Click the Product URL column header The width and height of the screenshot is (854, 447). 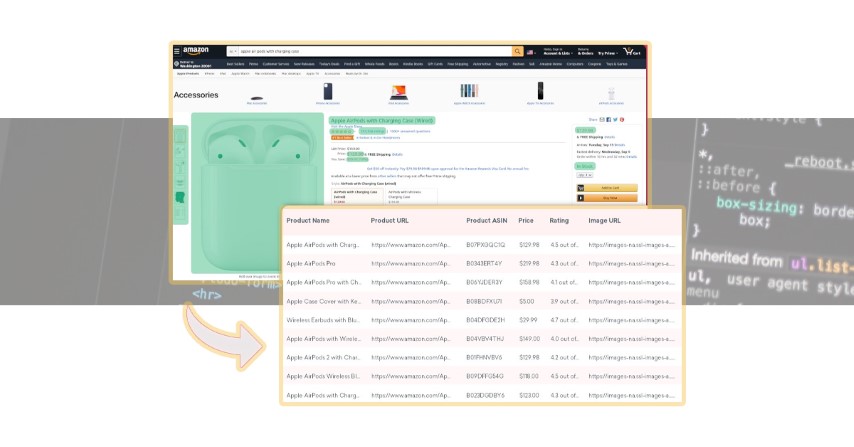coord(389,221)
